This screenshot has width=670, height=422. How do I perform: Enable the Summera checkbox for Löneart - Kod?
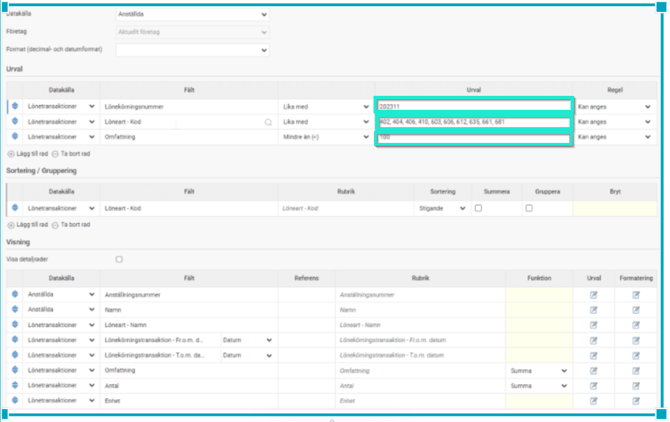click(x=478, y=208)
